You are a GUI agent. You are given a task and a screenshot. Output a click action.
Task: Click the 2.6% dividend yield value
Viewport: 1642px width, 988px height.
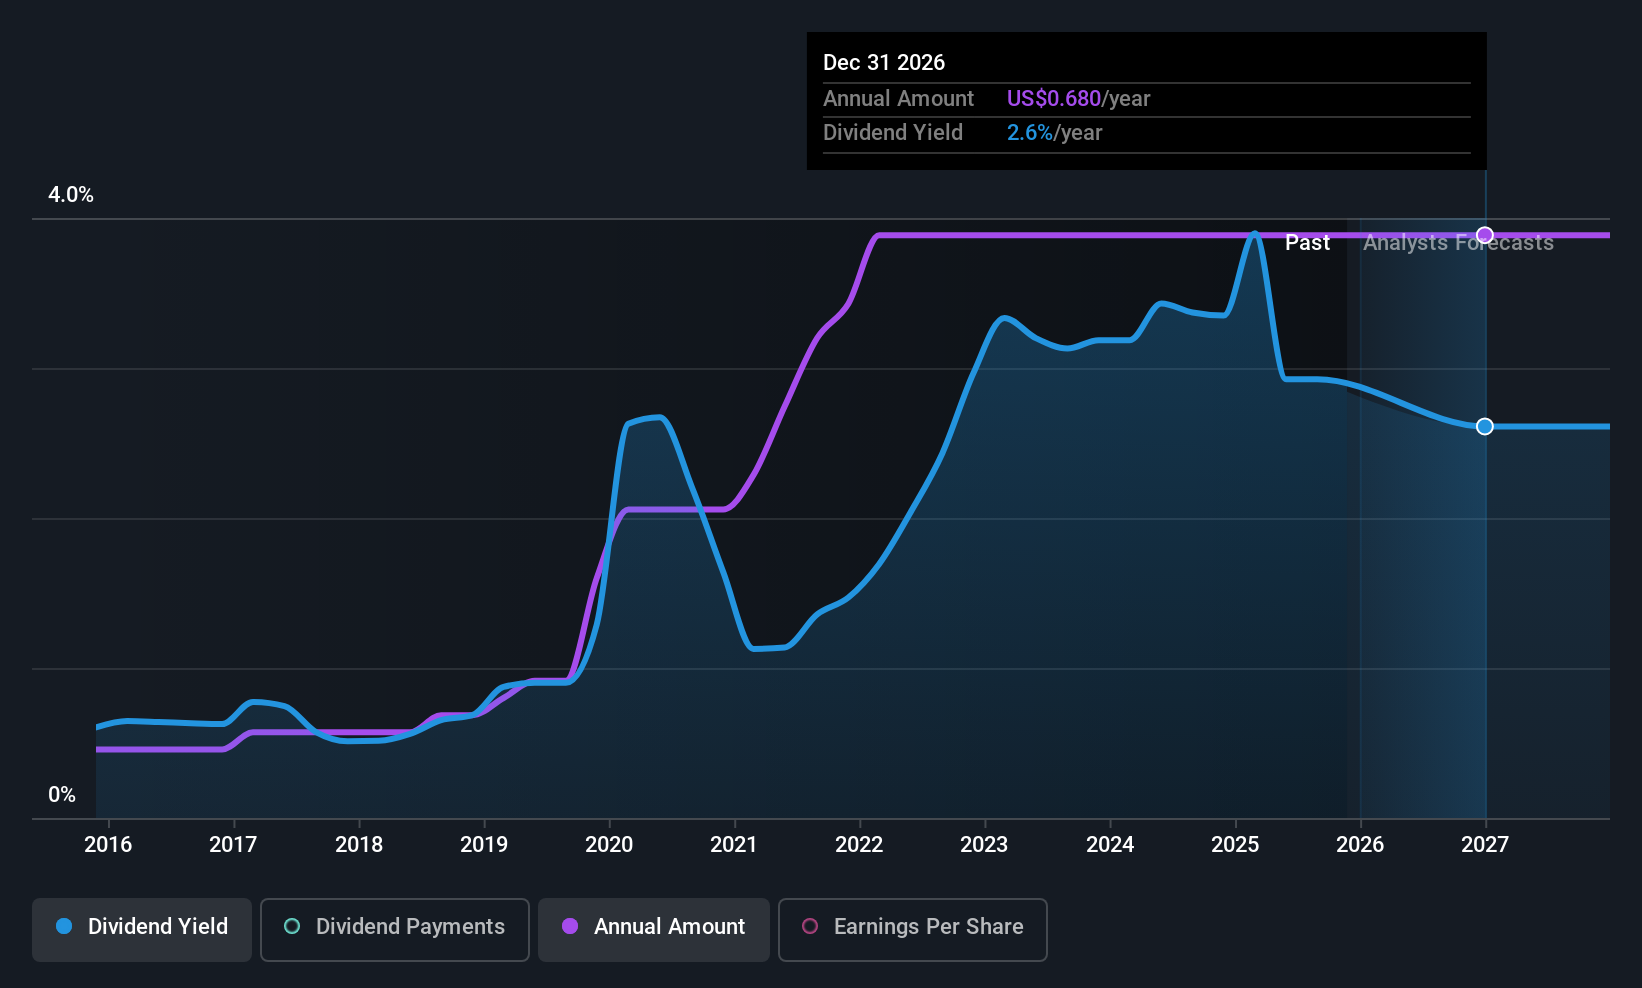click(x=1029, y=132)
